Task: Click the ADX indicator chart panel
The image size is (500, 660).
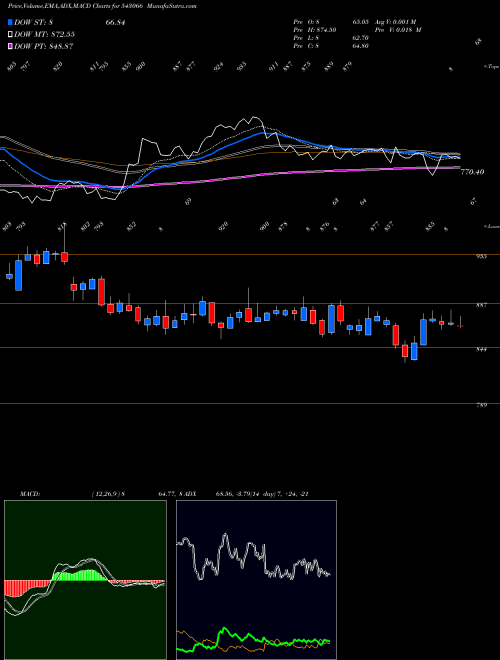Action: [256, 580]
